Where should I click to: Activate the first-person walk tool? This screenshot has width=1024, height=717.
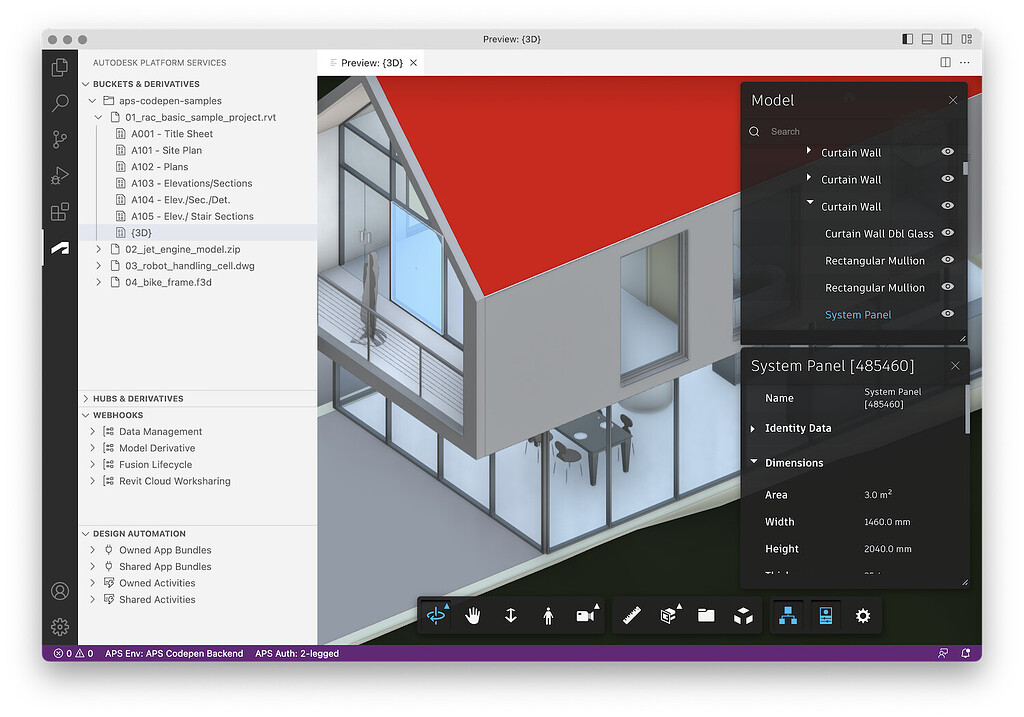(548, 617)
